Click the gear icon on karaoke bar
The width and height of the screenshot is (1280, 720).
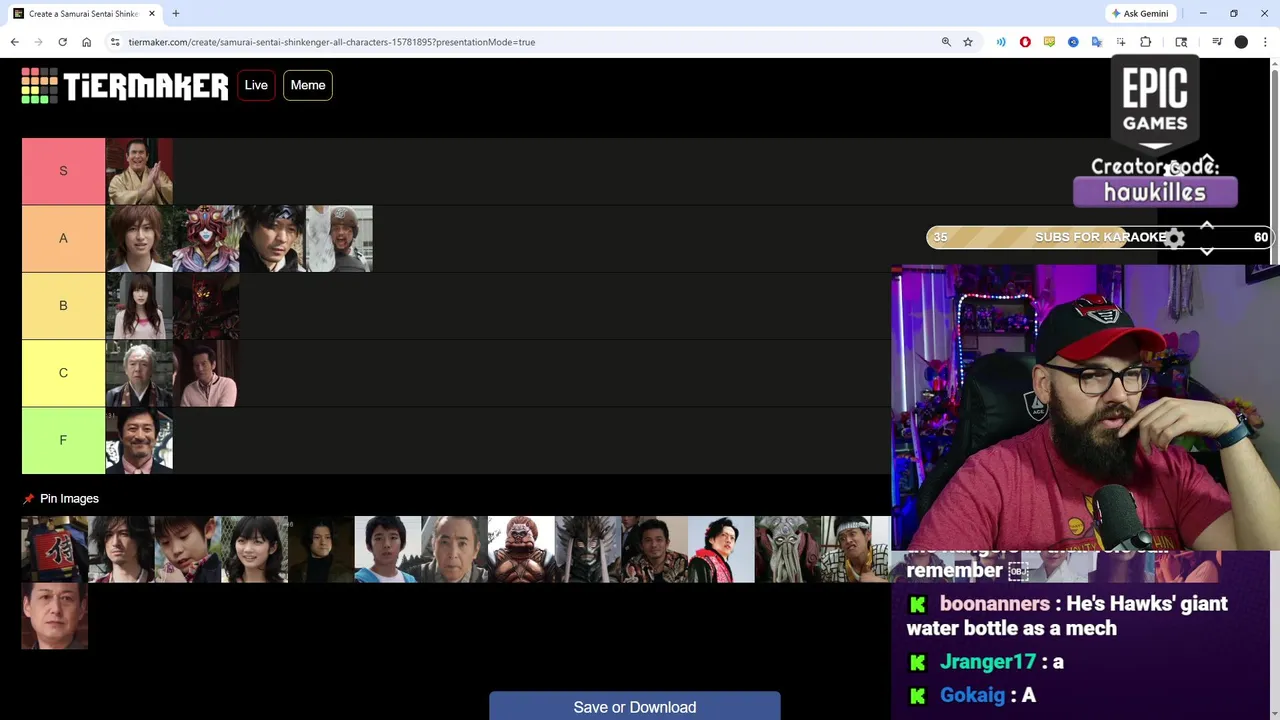1175,238
